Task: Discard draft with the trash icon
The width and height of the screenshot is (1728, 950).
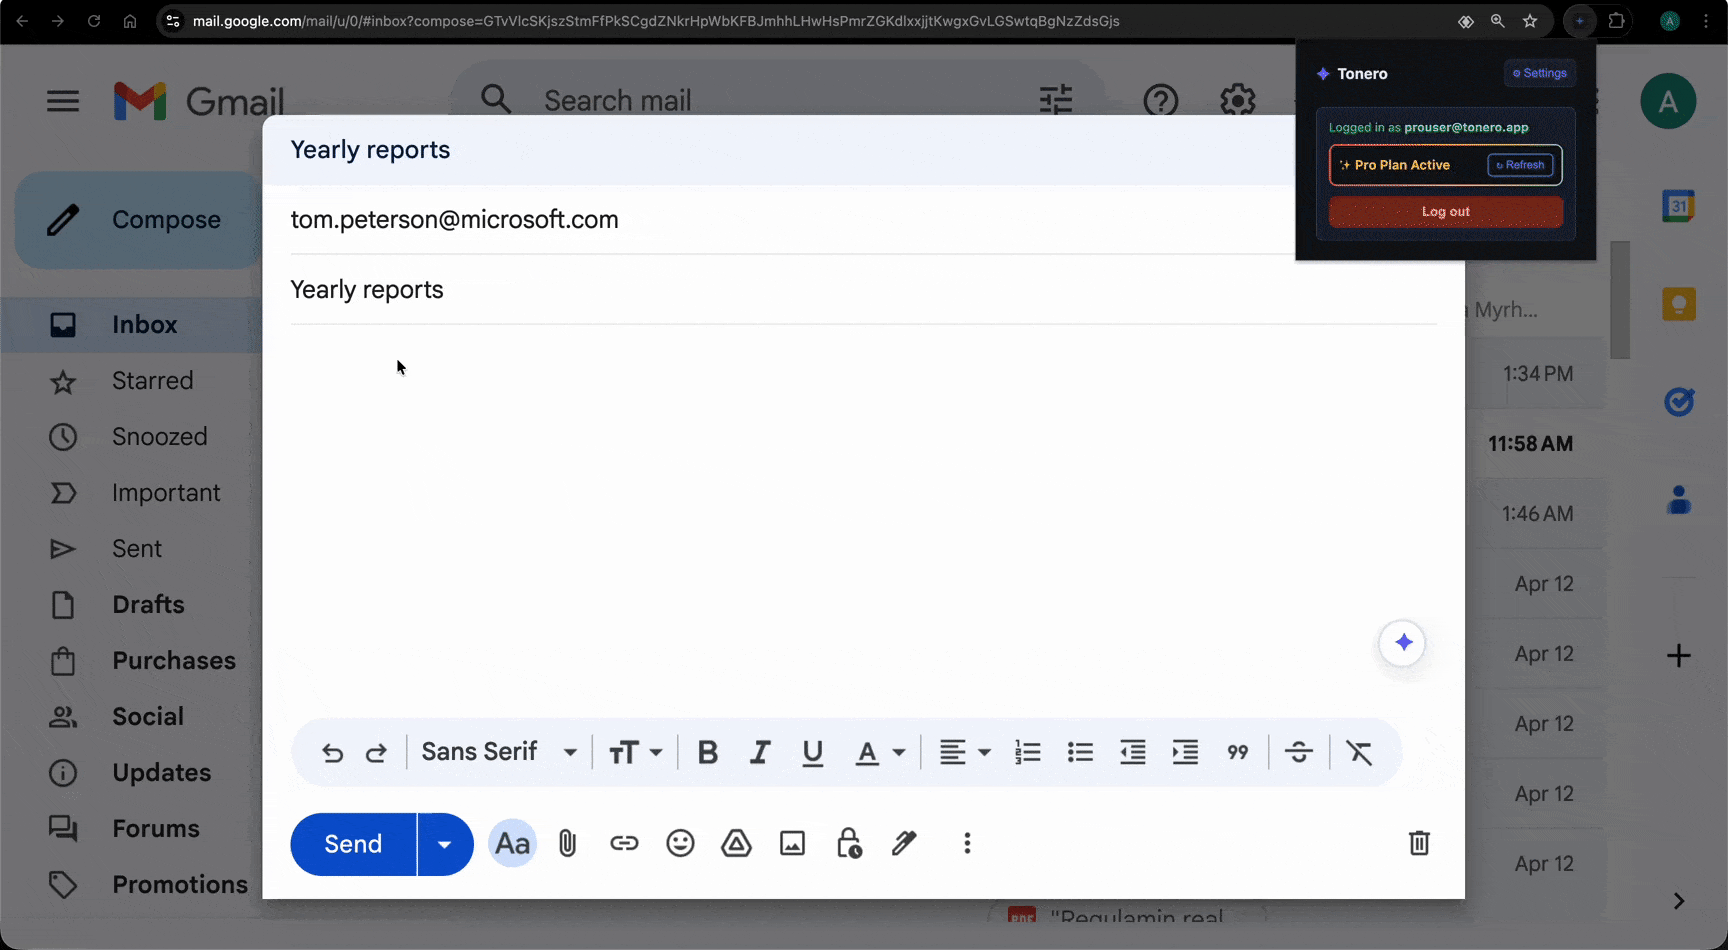Action: [1419, 843]
